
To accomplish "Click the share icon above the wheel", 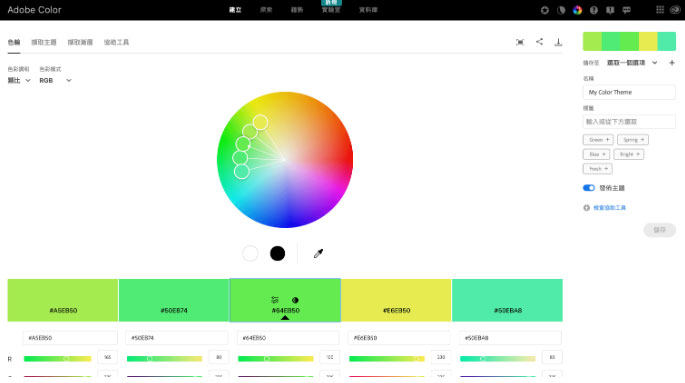I will 540,41.
